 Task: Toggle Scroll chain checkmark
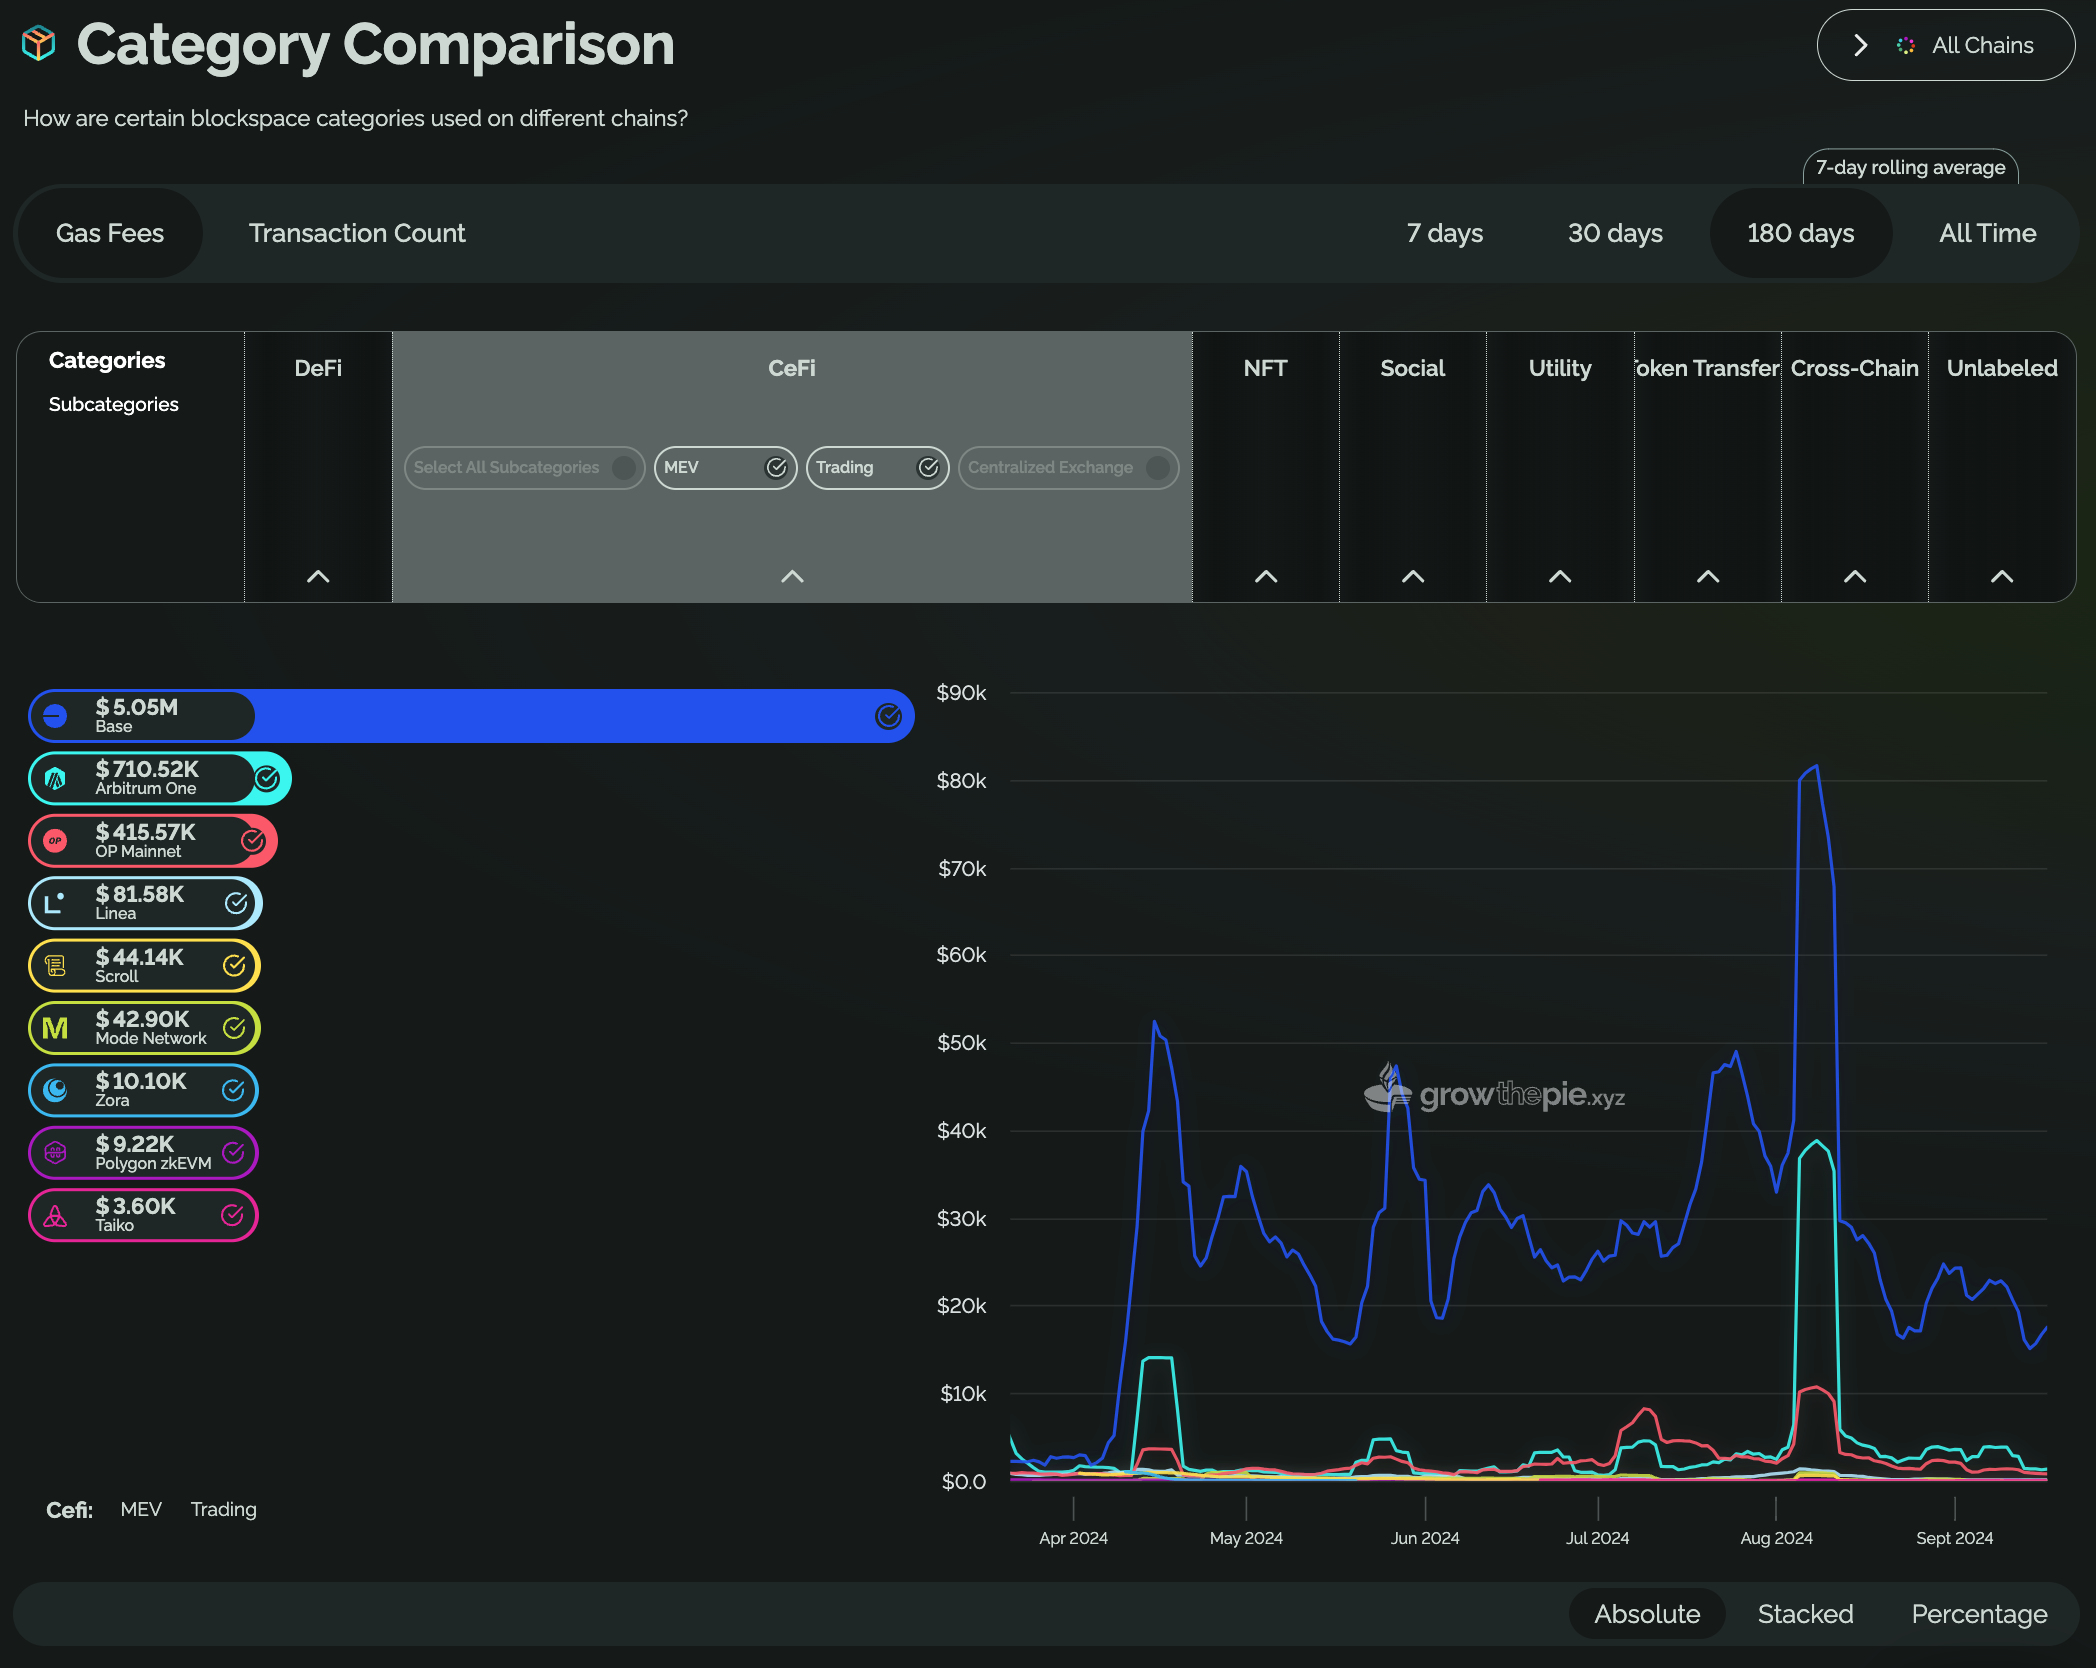tap(234, 965)
